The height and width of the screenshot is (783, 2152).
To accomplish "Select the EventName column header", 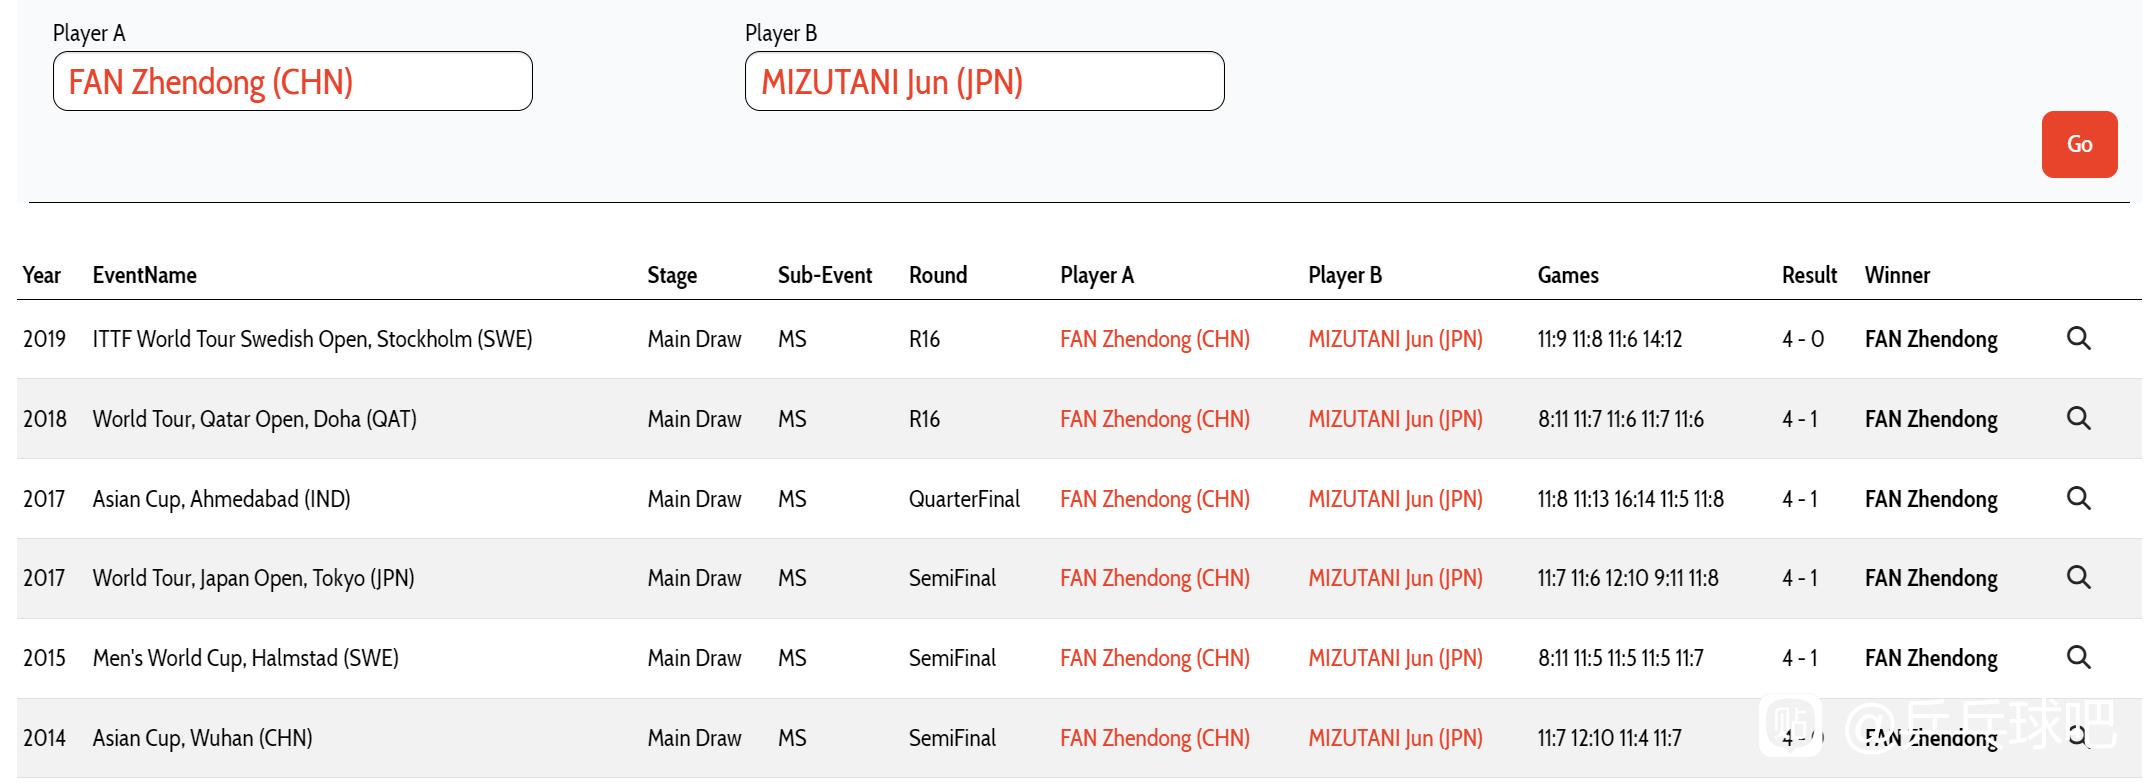I will (x=144, y=275).
